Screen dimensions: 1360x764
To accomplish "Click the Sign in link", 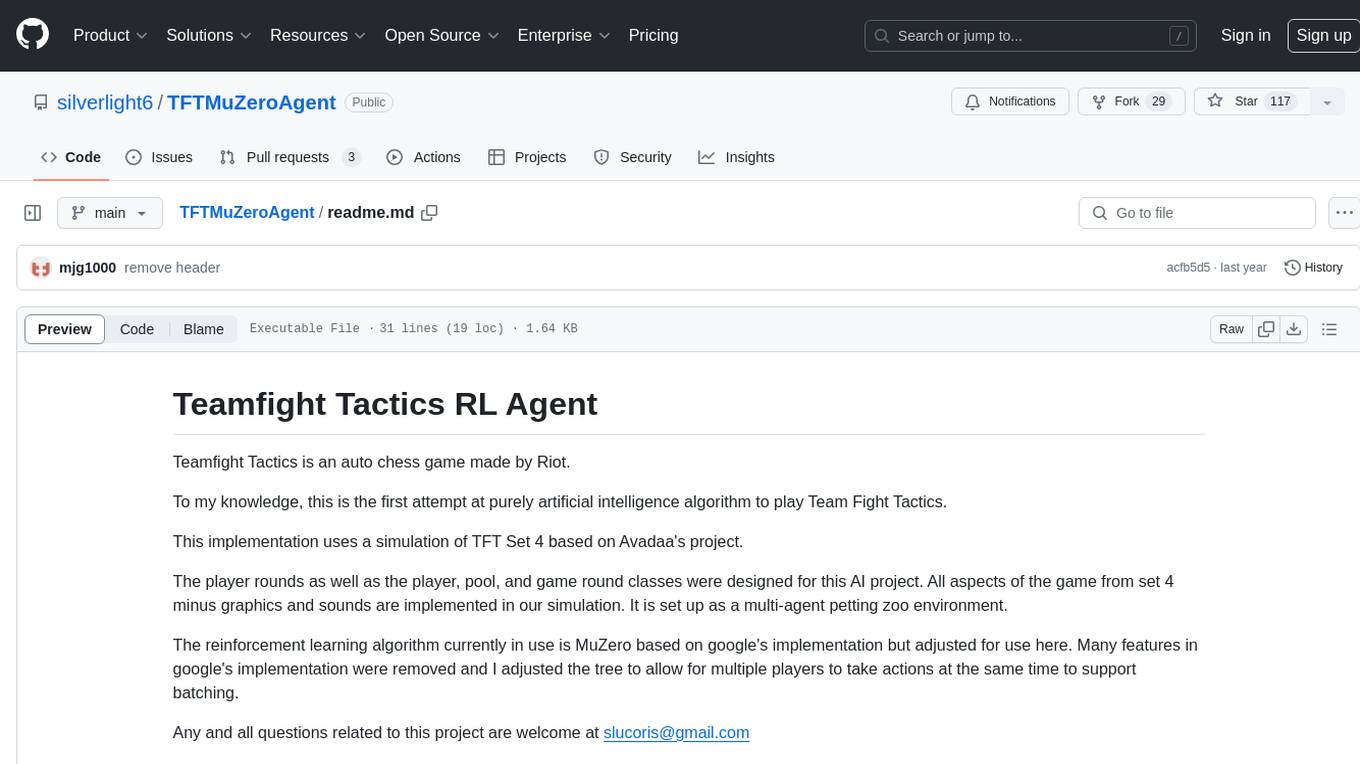I will click(1245, 35).
